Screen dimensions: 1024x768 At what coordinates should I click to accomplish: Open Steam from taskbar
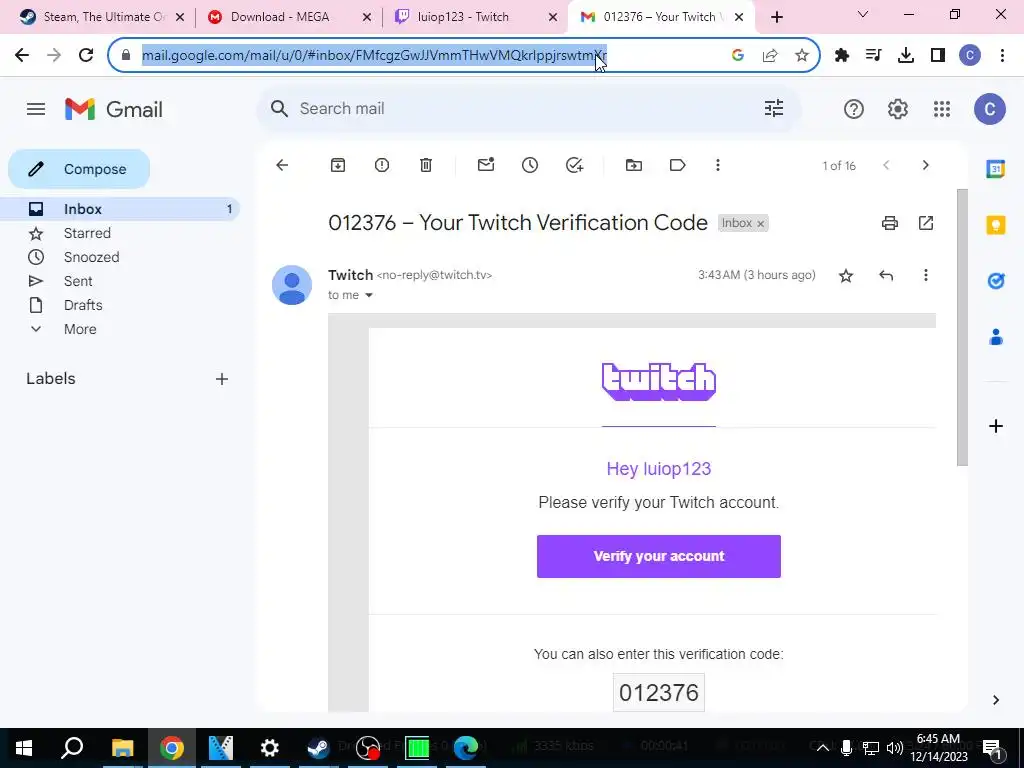click(x=319, y=748)
